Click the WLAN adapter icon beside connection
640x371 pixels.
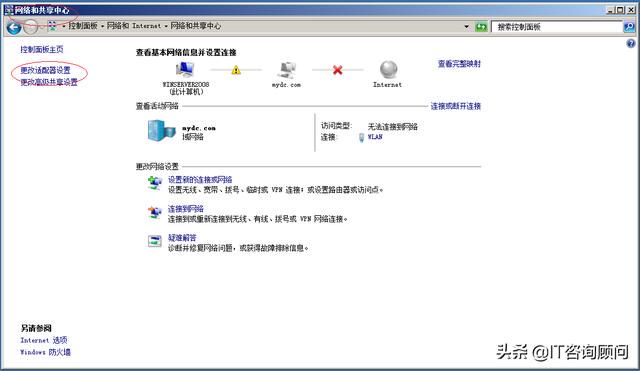361,138
